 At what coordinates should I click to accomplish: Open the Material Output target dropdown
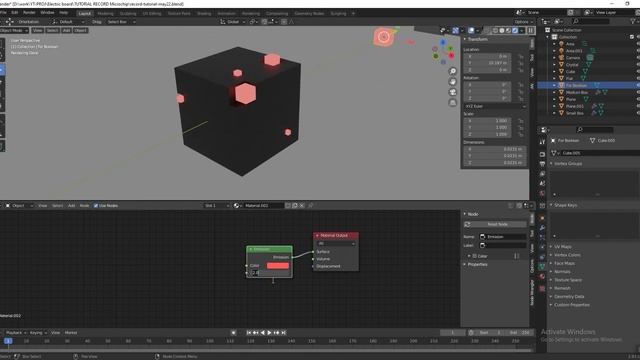pyautogui.click(x=336, y=244)
